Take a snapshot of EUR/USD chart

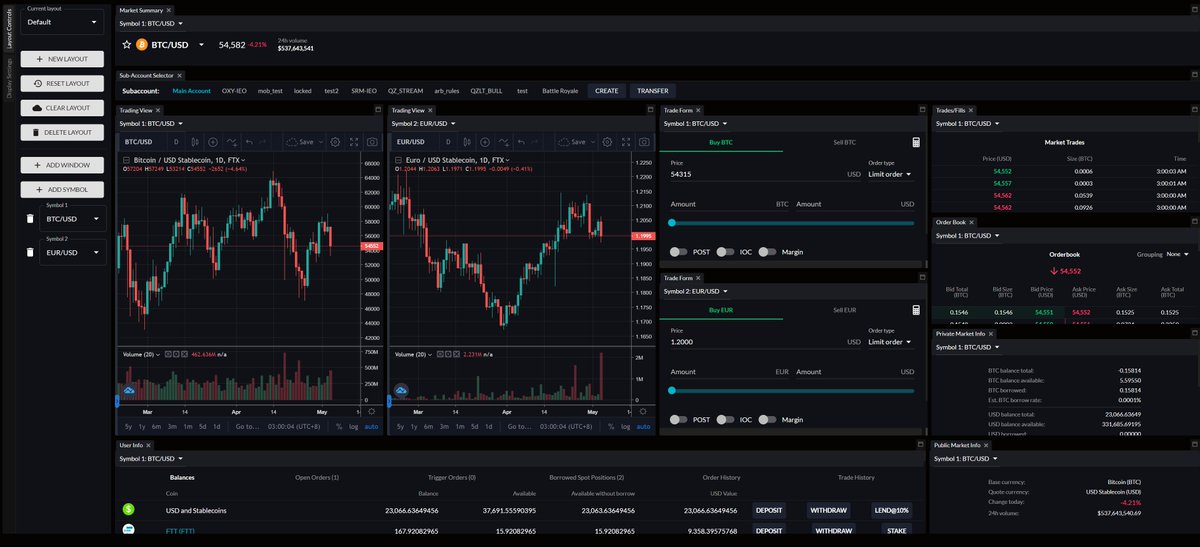click(645, 142)
